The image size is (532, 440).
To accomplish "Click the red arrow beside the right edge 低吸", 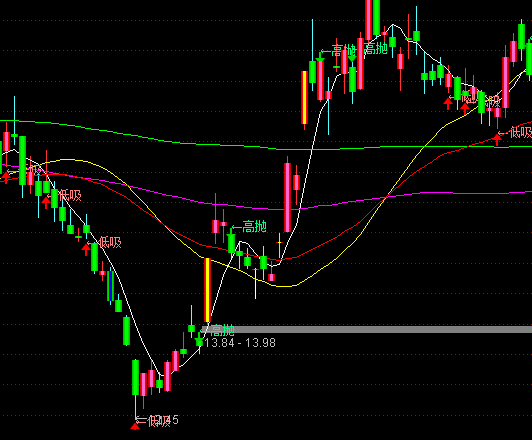I will [497, 139].
